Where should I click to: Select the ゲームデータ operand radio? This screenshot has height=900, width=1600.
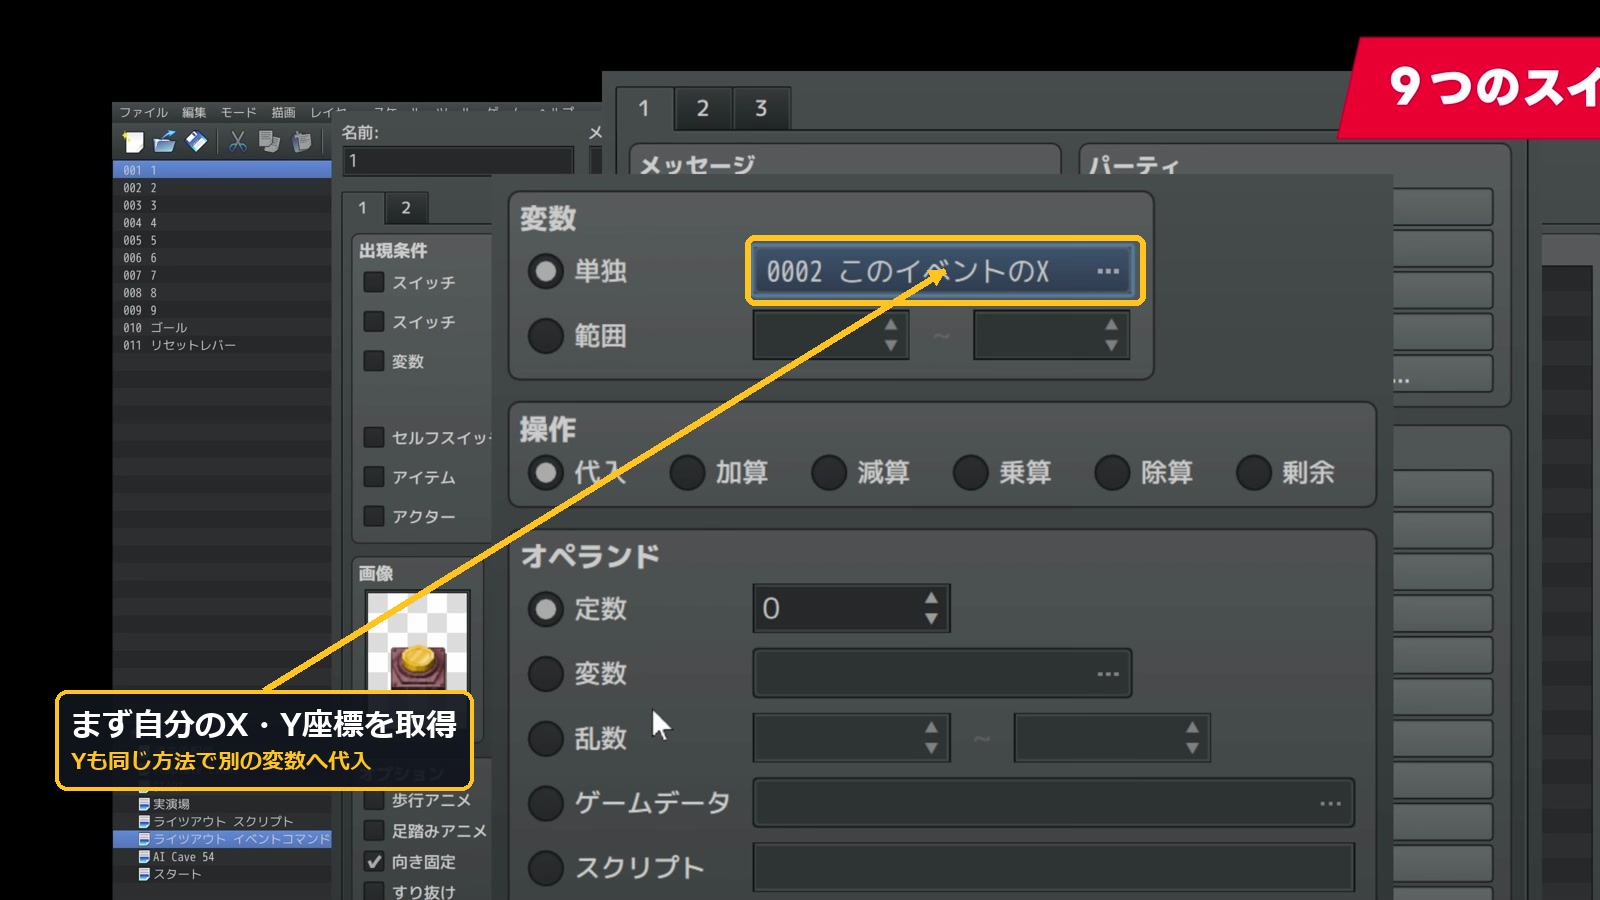[x=545, y=803]
